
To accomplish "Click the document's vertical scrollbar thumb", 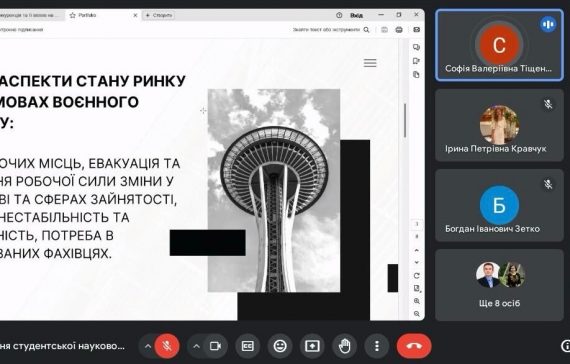I will coord(405,121).
